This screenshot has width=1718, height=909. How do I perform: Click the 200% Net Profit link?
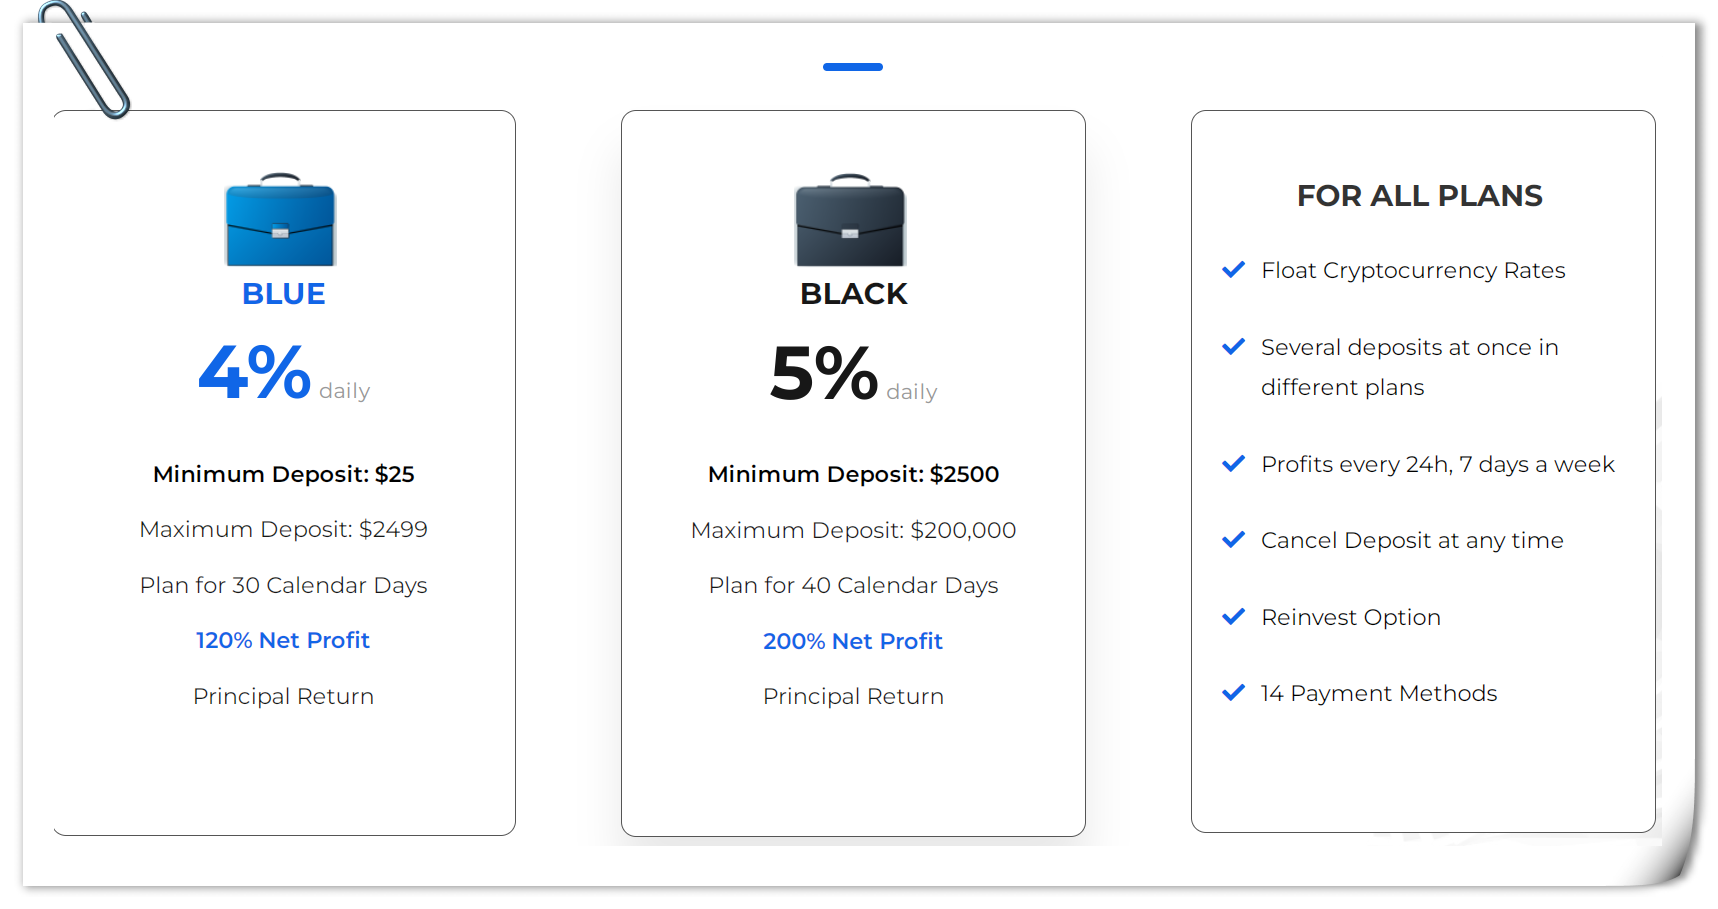coord(853,641)
